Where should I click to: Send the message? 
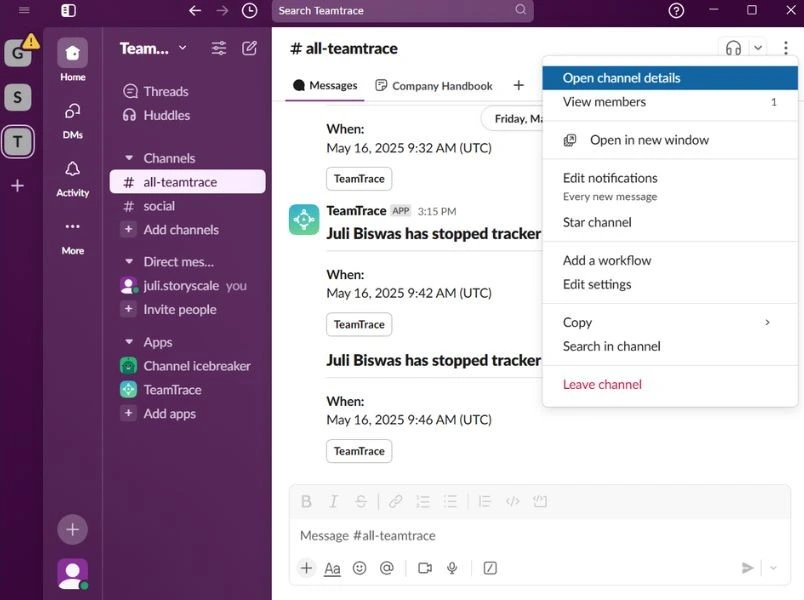tap(748, 568)
